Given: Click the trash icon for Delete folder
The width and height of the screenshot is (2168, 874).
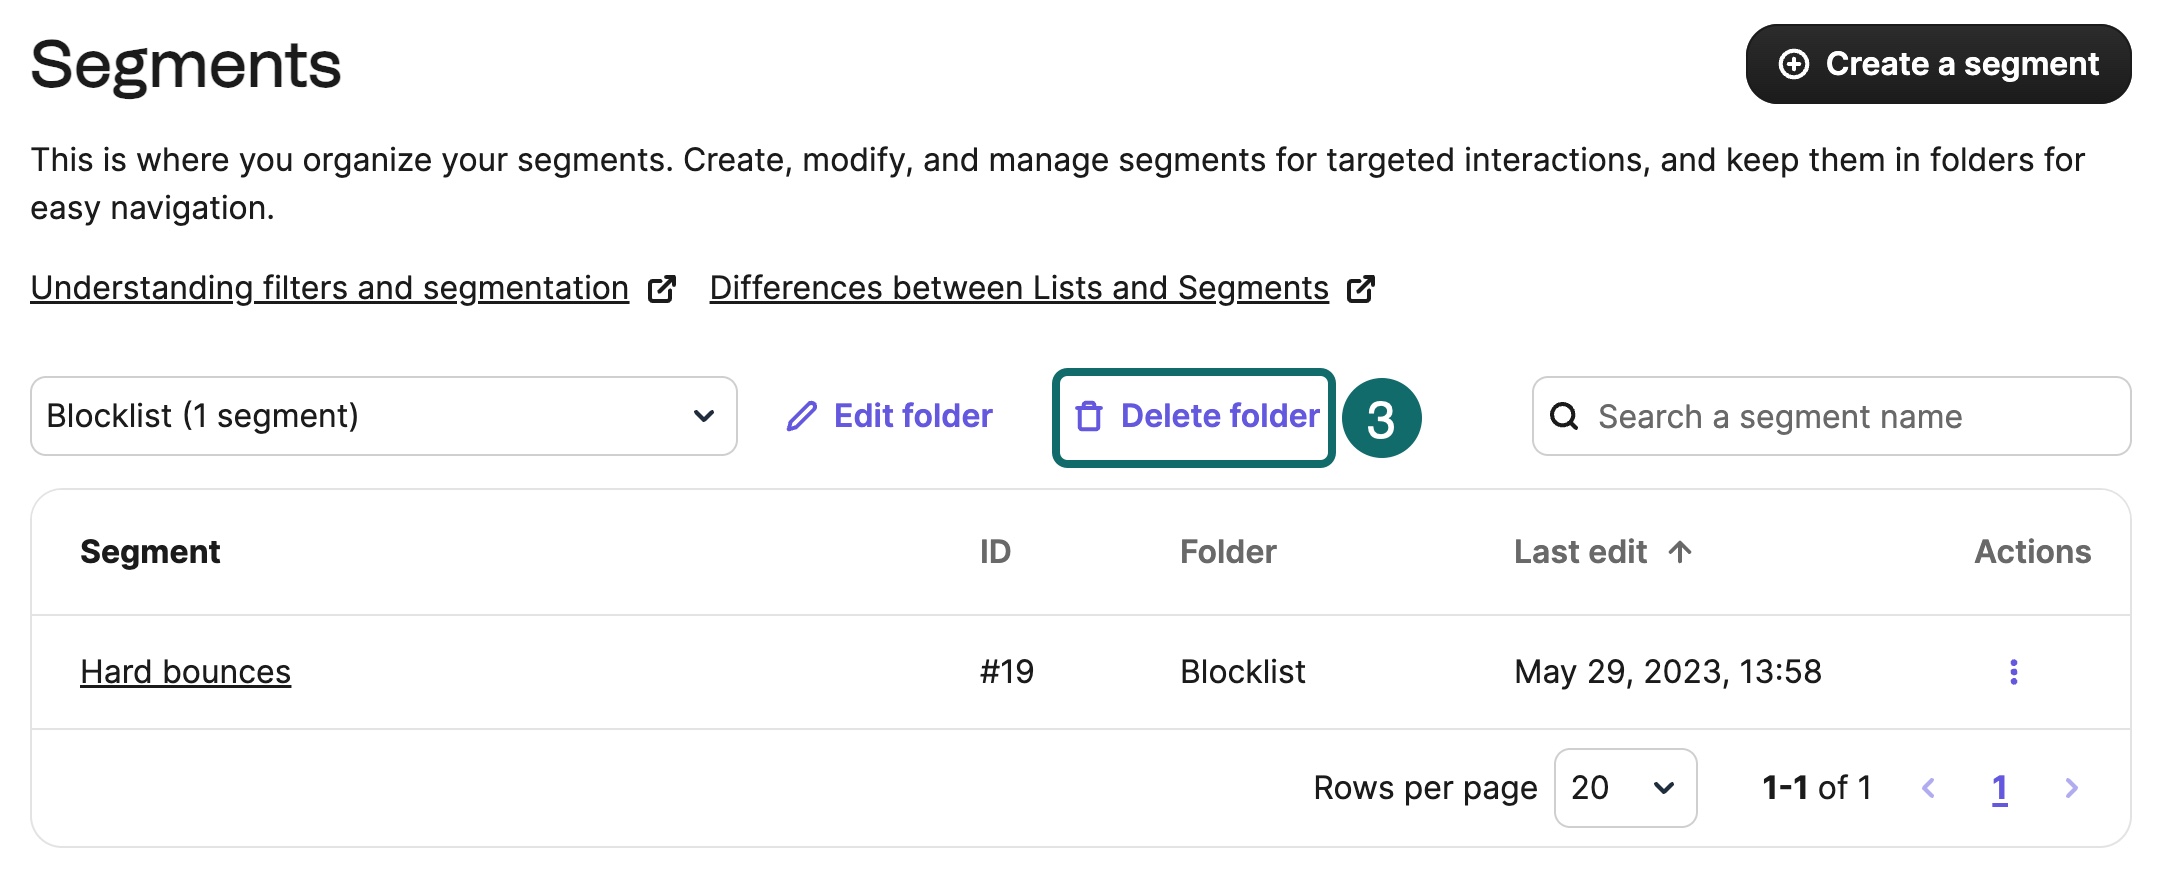Looking at the screenshot, I should 1089,416.
